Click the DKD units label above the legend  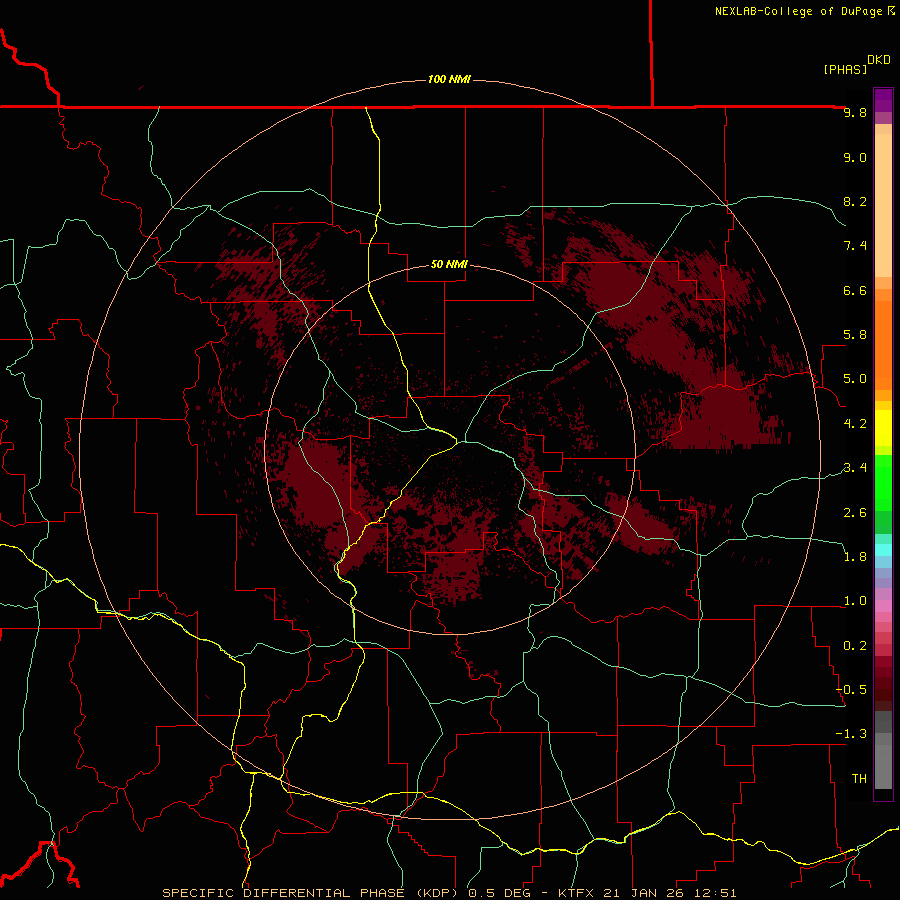(879, 60)
